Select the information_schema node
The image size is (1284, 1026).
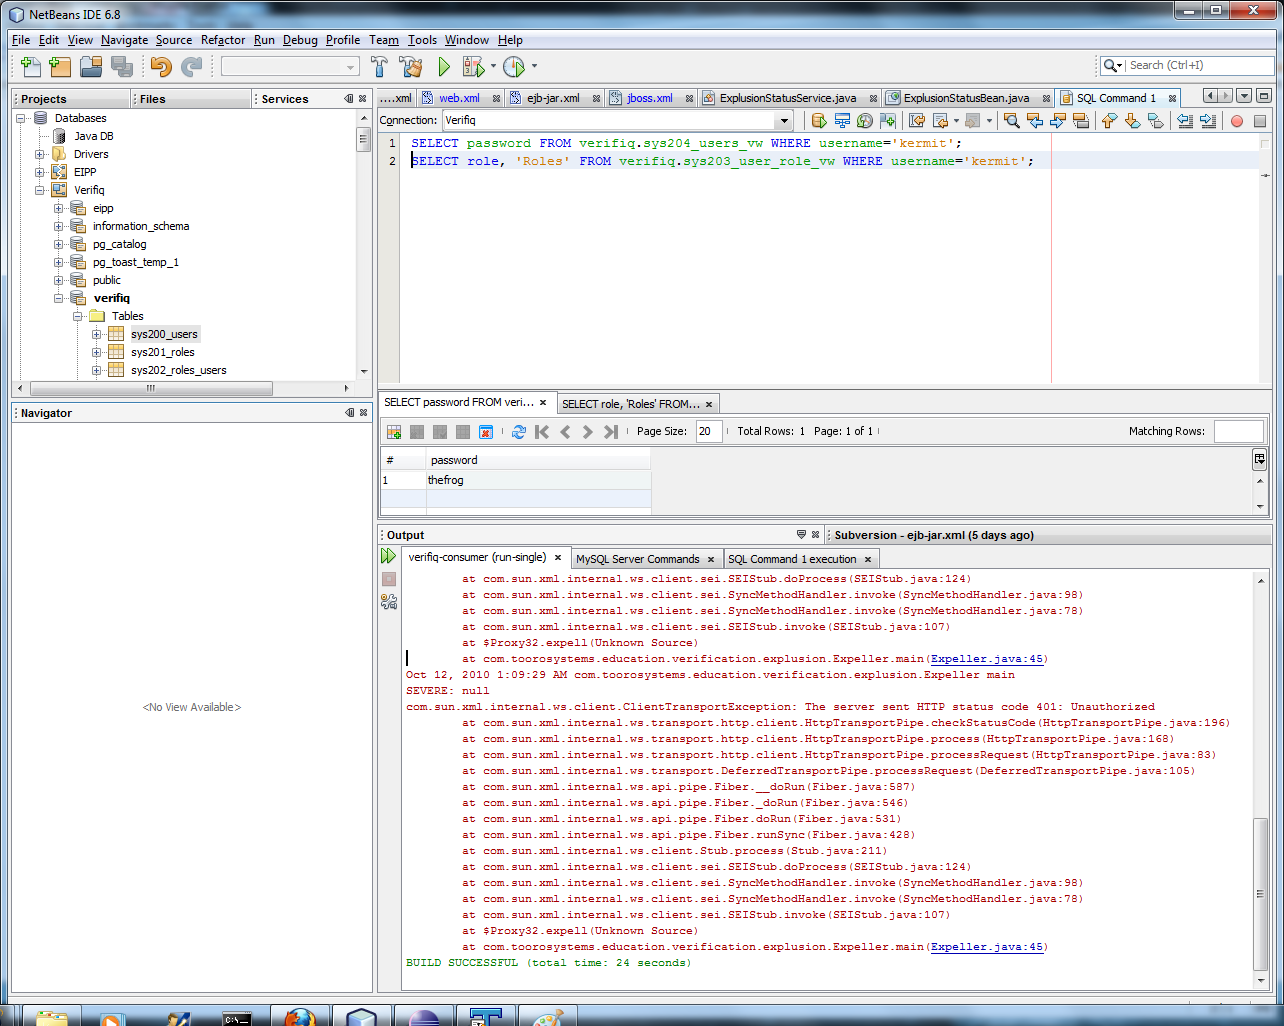click(x=141, y=226)
